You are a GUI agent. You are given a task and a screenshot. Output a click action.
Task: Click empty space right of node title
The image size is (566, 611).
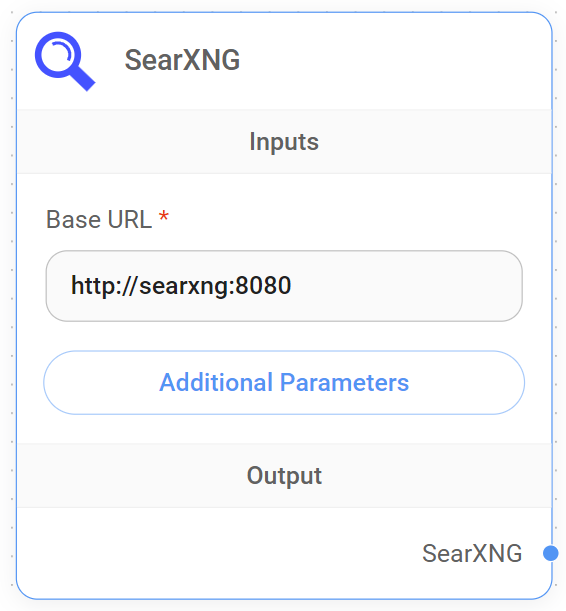coord(390,60)
